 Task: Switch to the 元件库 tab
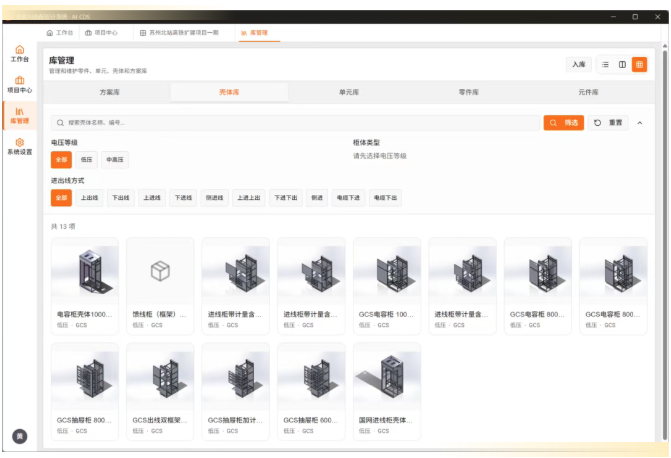588,92
